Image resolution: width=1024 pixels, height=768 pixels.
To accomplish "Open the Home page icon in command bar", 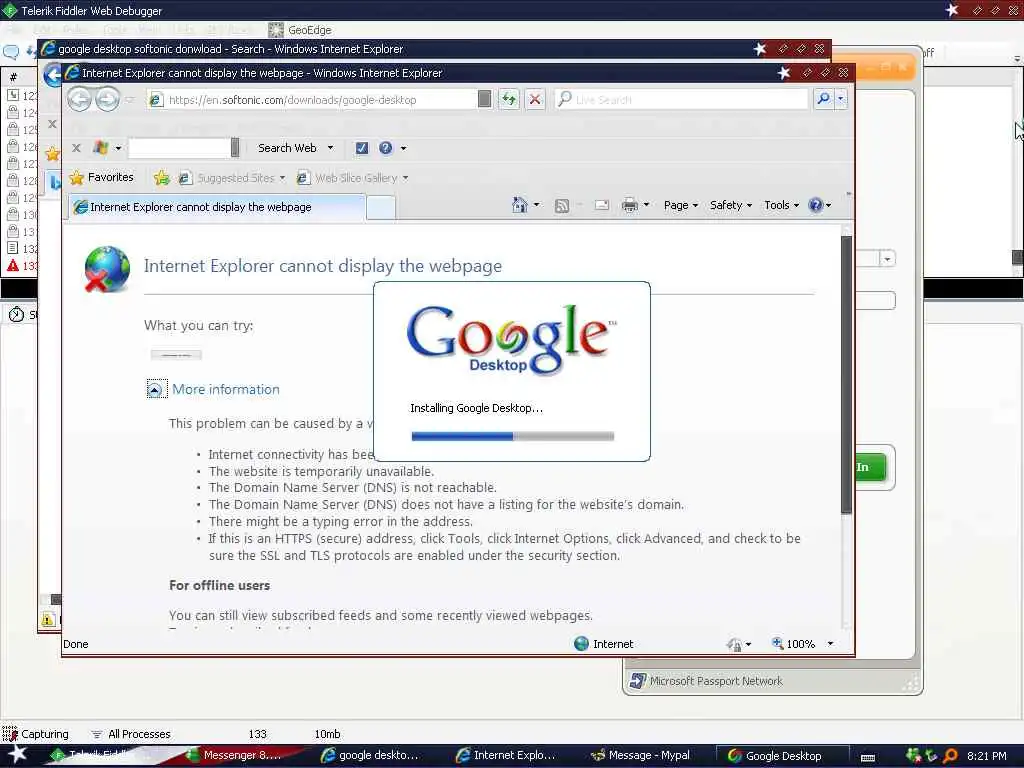I will coord(520,205).
